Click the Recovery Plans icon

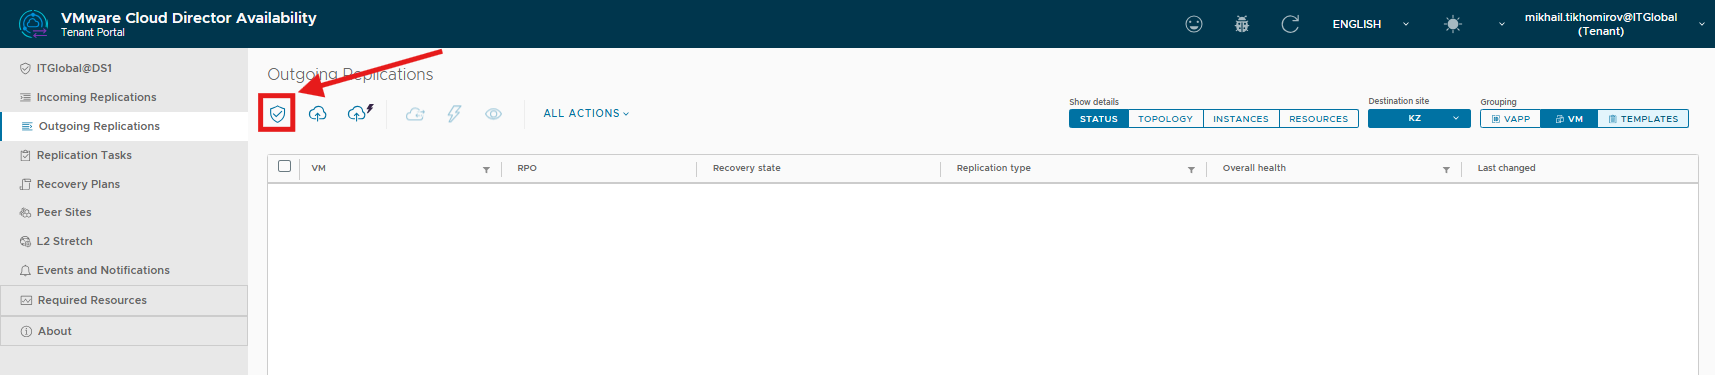[25, 184]
